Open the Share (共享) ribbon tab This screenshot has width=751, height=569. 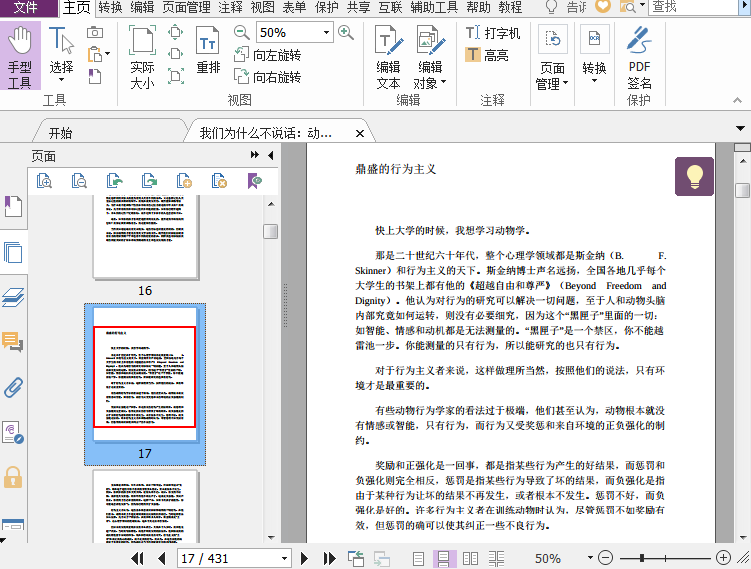point(359,7)
